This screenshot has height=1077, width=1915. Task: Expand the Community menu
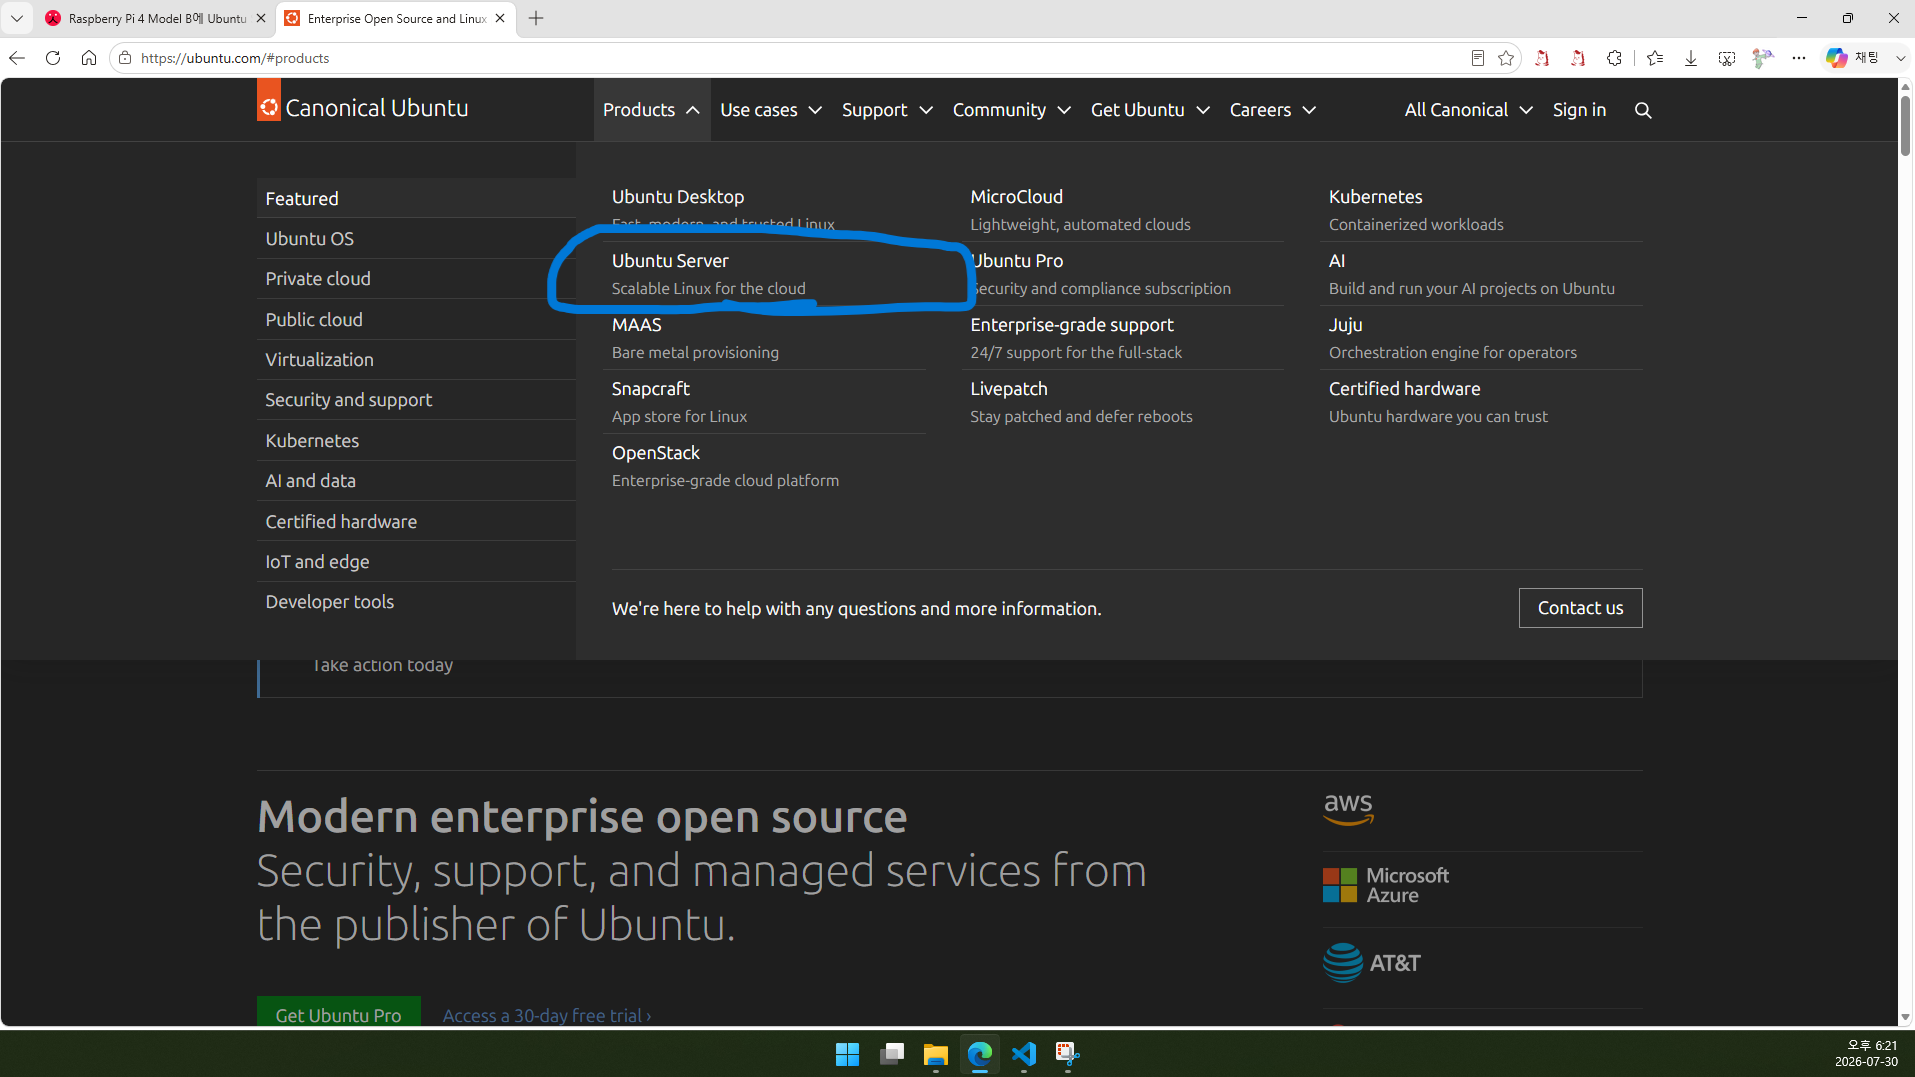tap(1011, 110)
